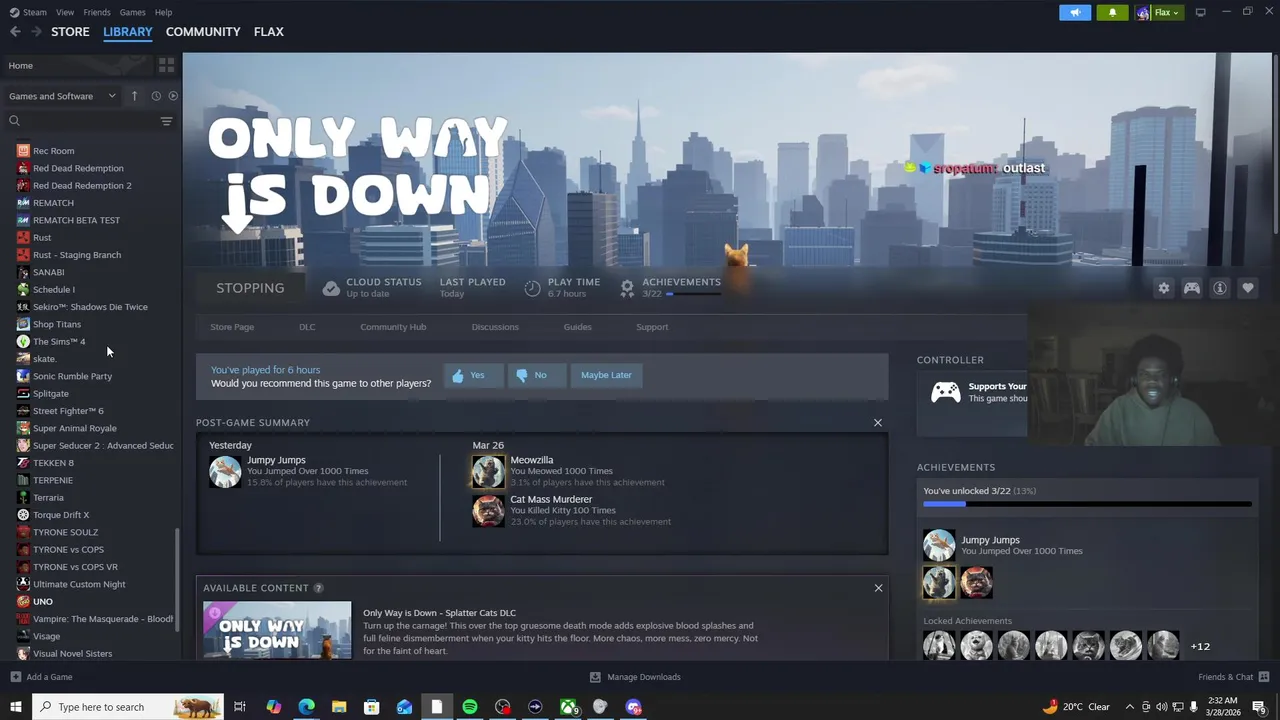The width and height of the screenshot is (1280, 720).
Task: Open the Games menu
Action: pyautogui.click(x=132, y=12)
